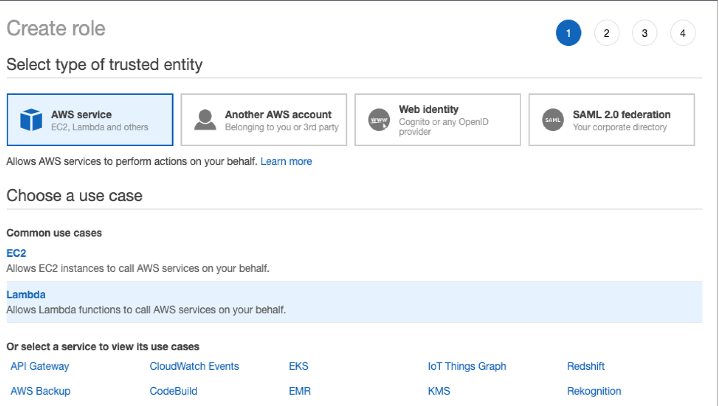Click the AWS service cube icon
Image resolution: width=719 pixels, height=406 pixels.
point(31,120)
